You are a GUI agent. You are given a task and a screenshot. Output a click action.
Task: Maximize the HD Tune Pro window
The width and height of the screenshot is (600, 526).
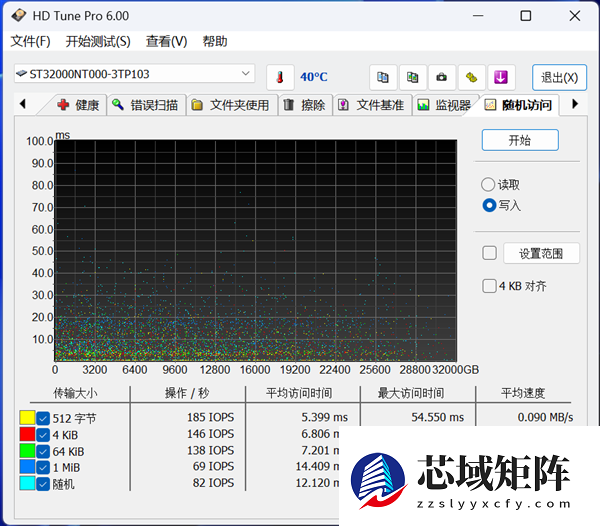[526, 16]
